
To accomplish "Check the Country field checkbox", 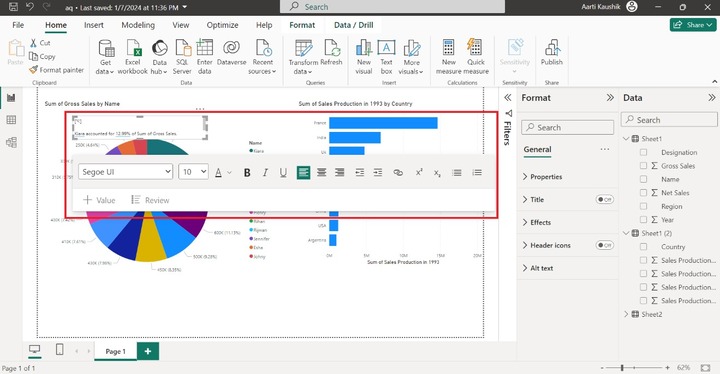I will coord(643,247).
